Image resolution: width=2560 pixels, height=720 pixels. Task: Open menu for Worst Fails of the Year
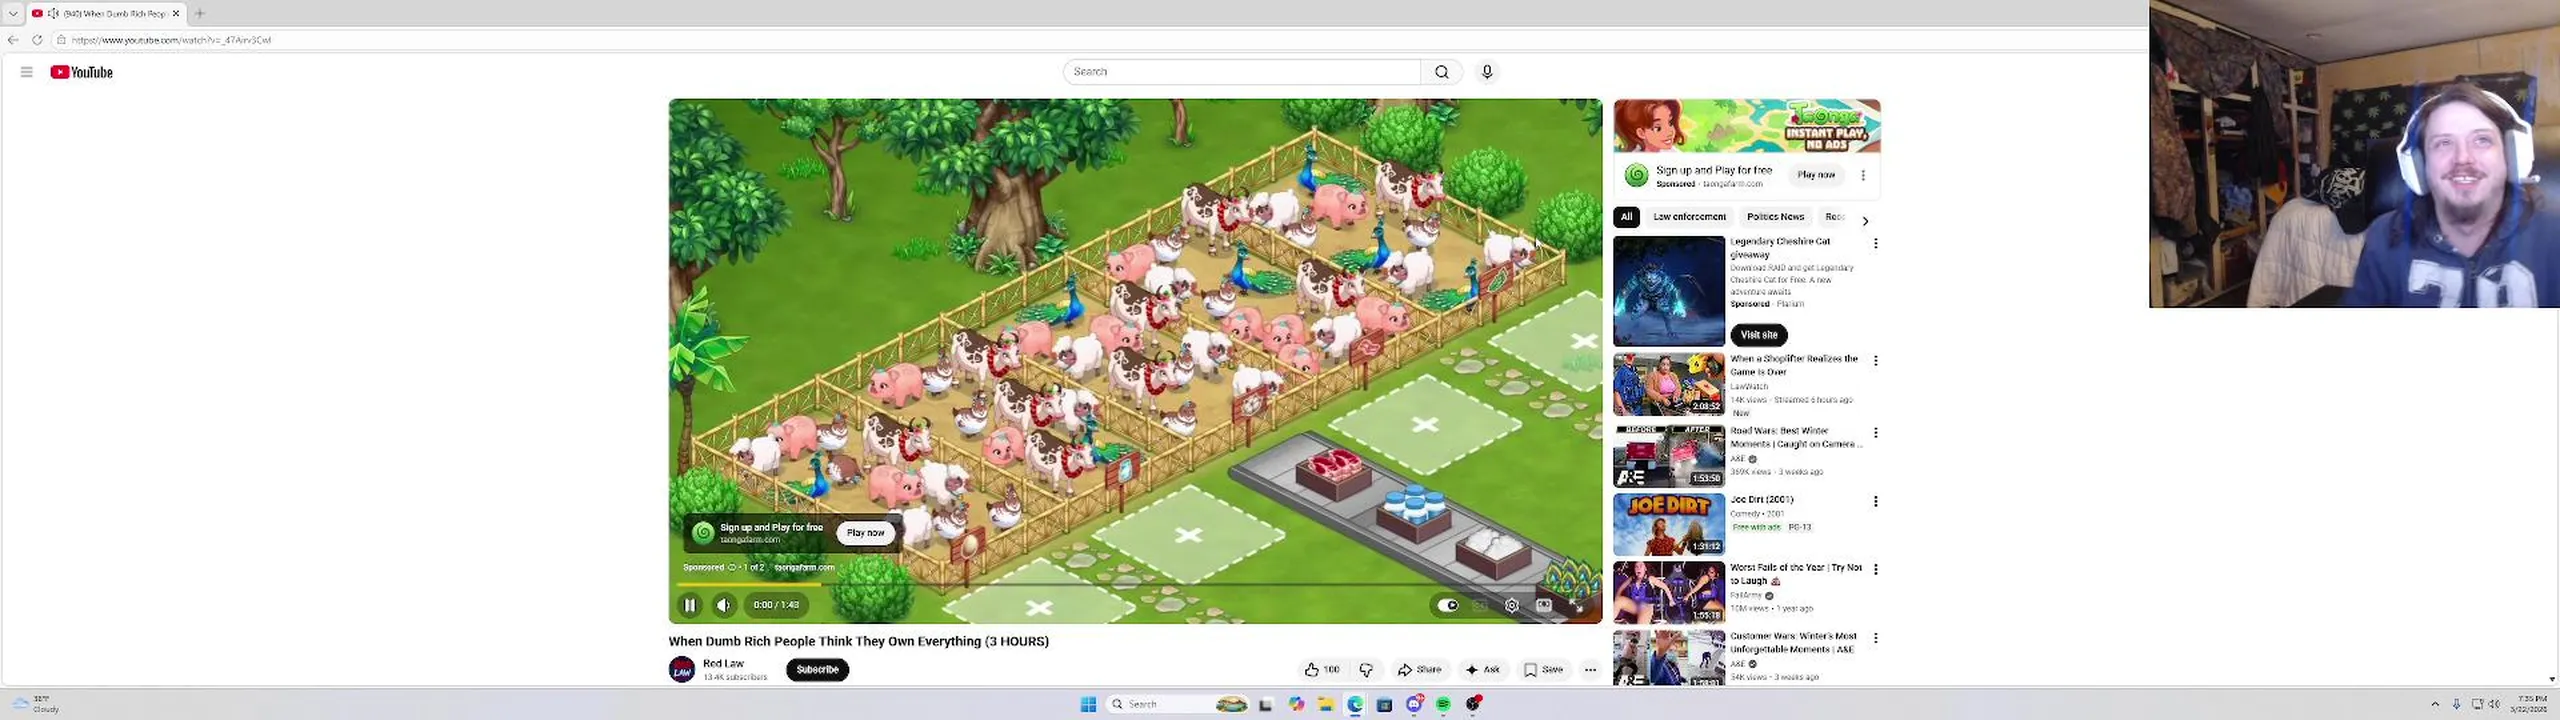(x=1876, y=569)
